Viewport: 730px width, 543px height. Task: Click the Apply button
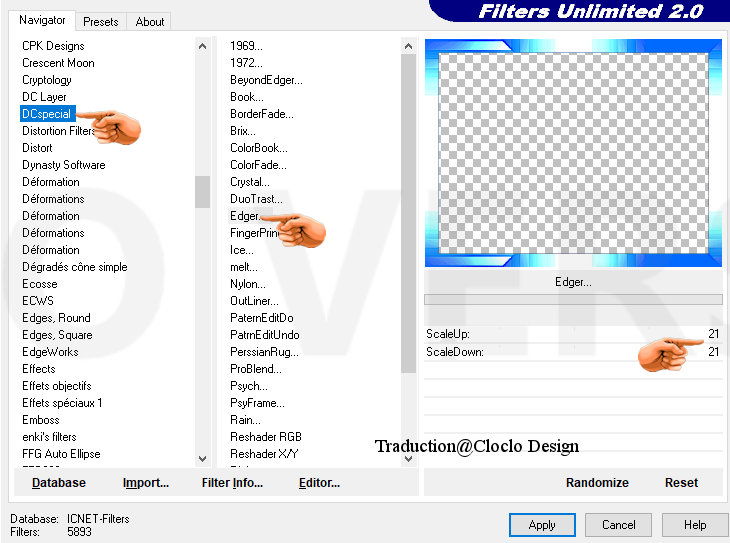click(x=542, y=525)
